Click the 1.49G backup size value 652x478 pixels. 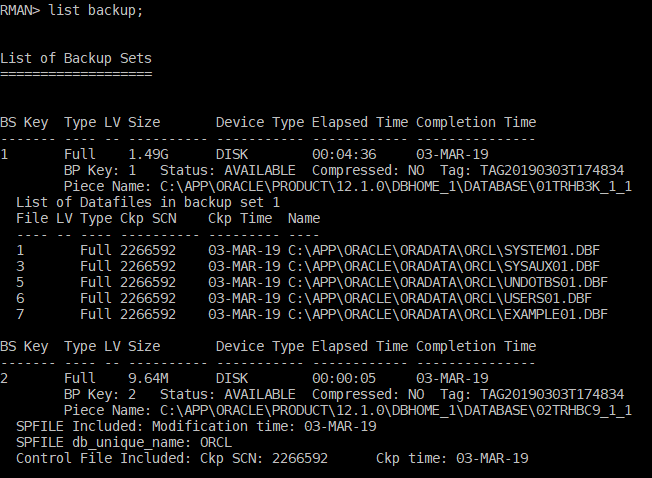148,154
